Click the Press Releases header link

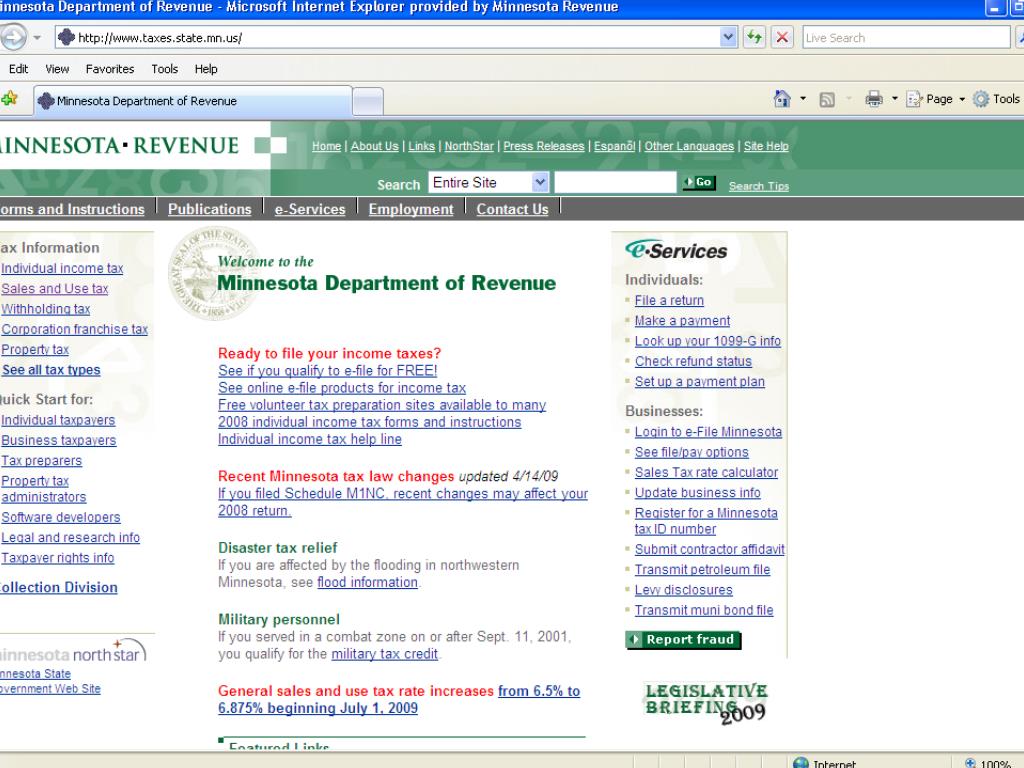543,146
